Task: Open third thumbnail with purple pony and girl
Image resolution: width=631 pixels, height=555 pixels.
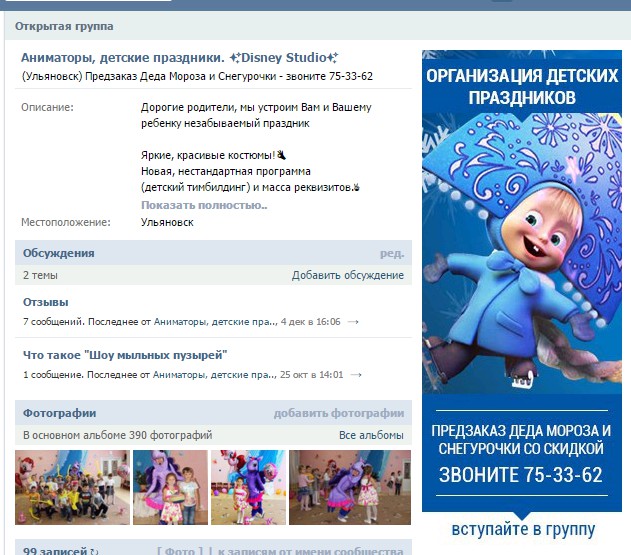Action: (249, 487)
